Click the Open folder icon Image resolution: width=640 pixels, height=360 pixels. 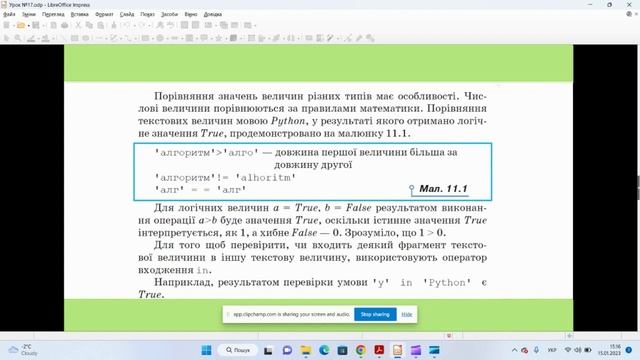(x=20, y=25)
